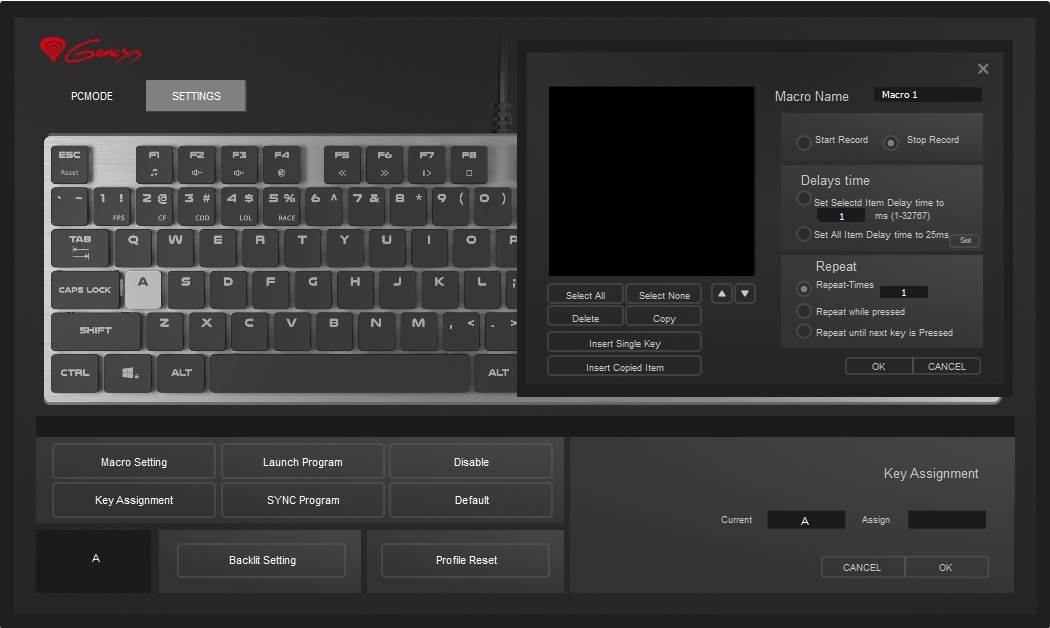
Task: Enable Repeat until next key is Pressed
Action: click(804, 332)
